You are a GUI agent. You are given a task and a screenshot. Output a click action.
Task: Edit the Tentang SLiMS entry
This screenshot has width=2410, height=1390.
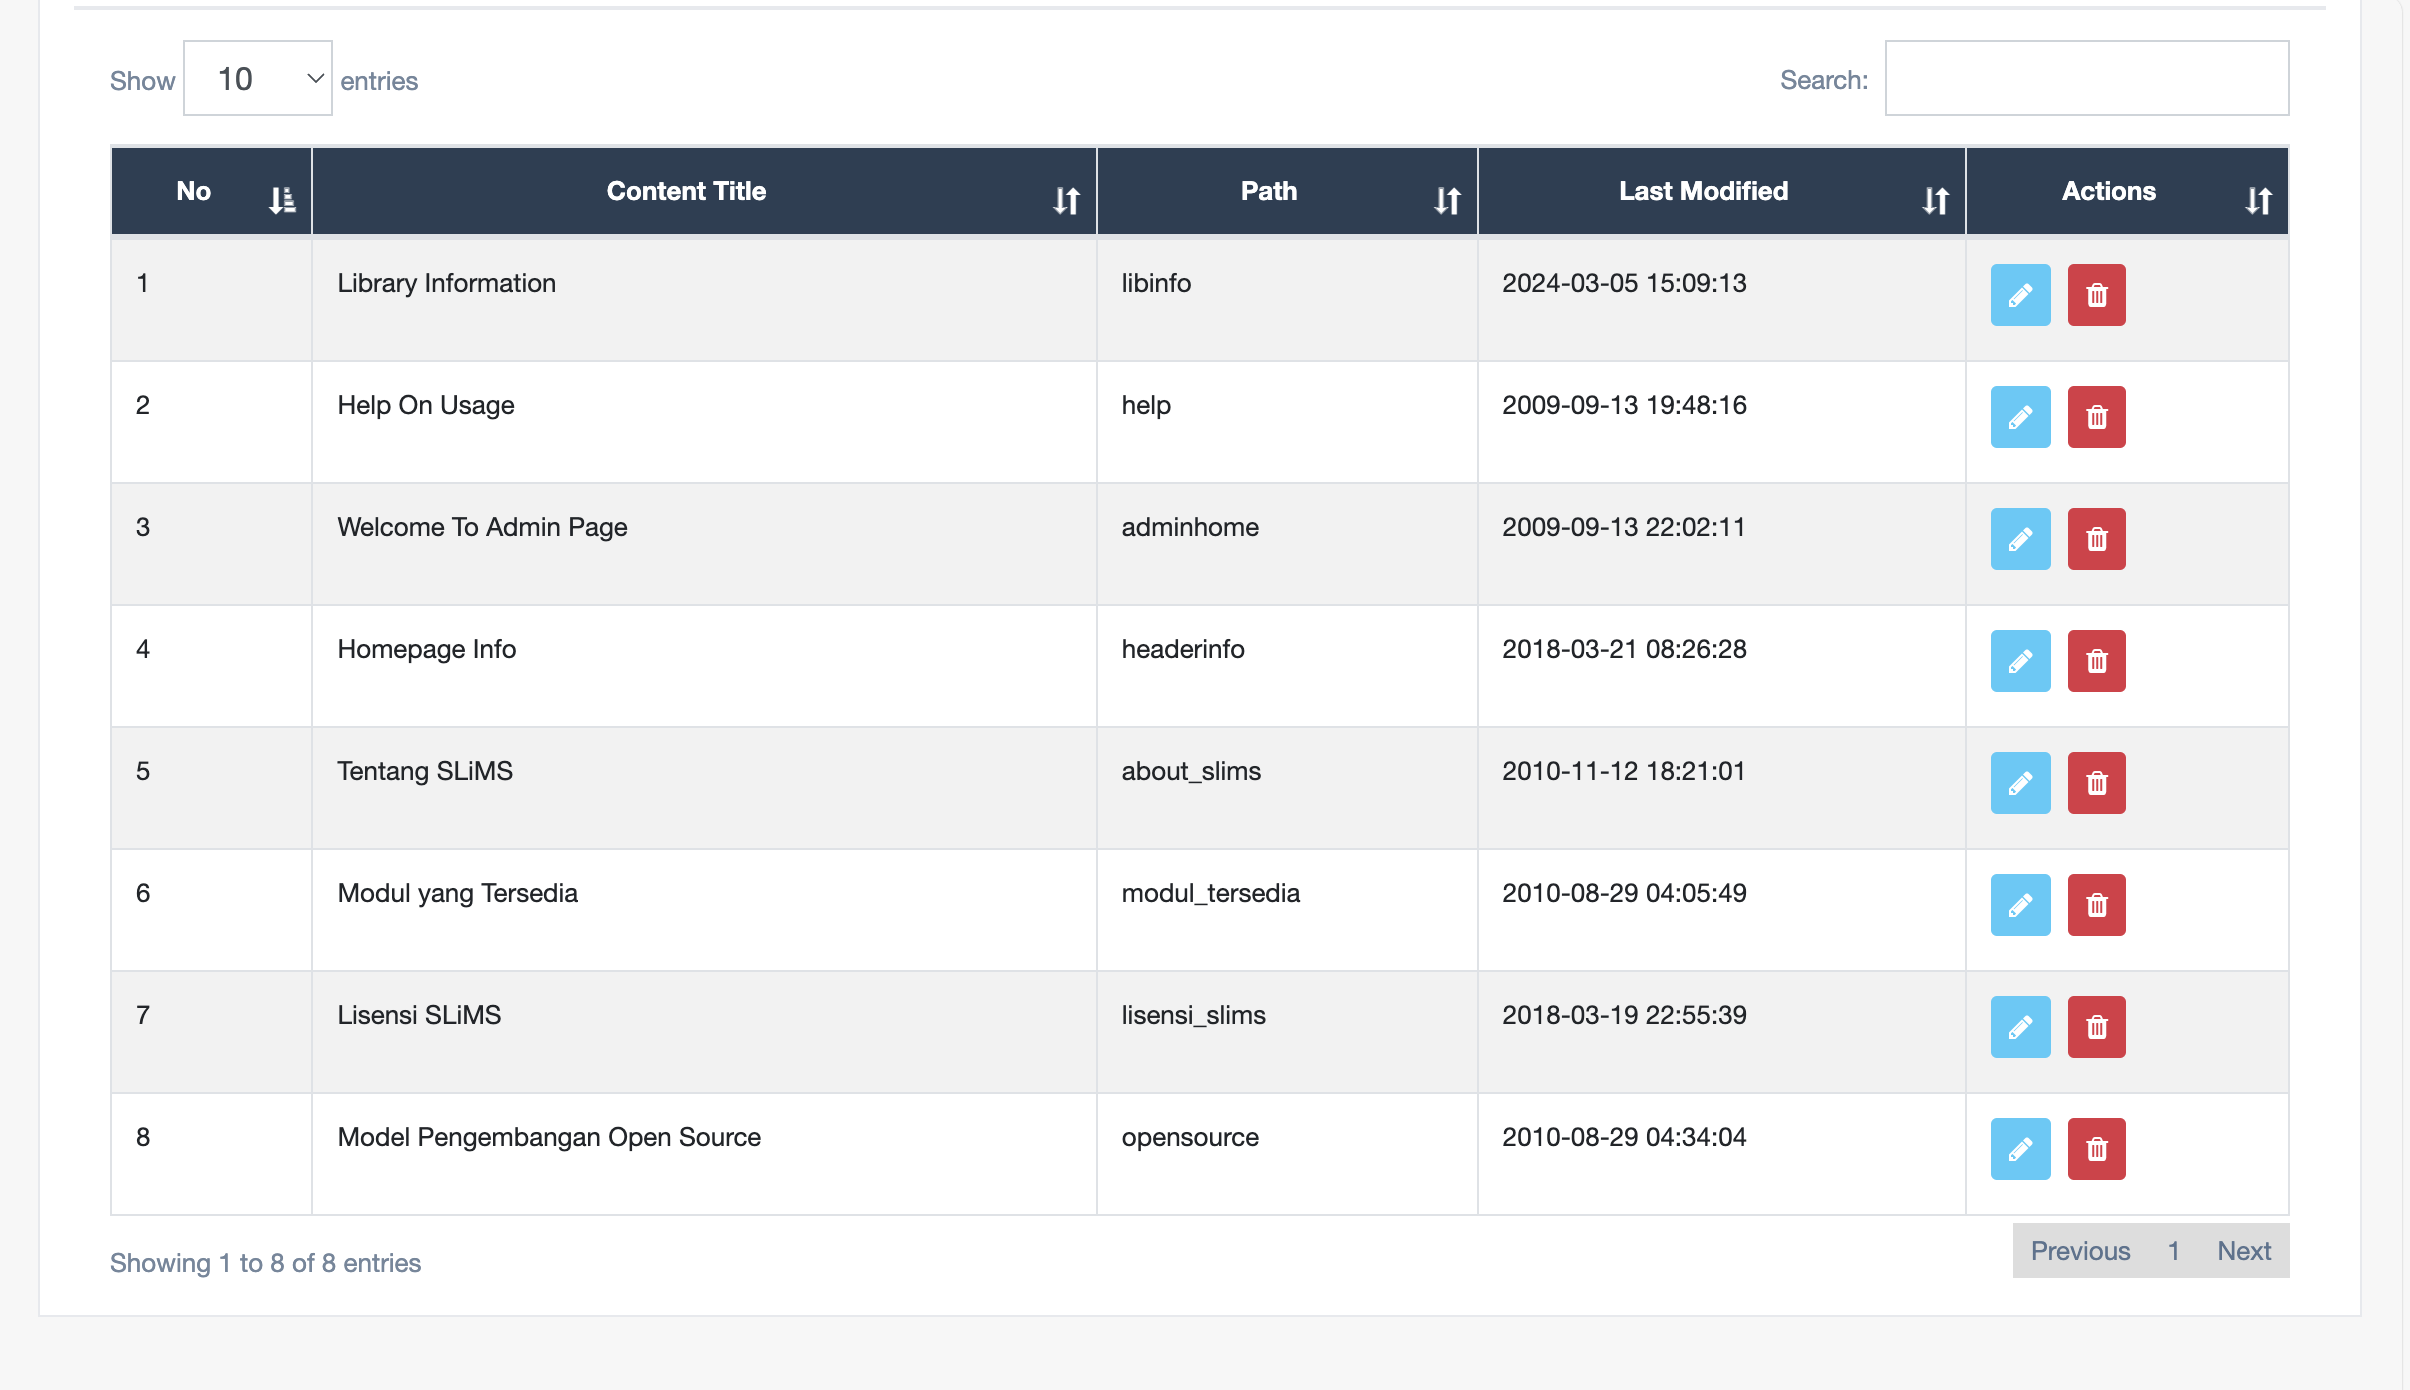pyautogui.click(x=2020, y=783)
